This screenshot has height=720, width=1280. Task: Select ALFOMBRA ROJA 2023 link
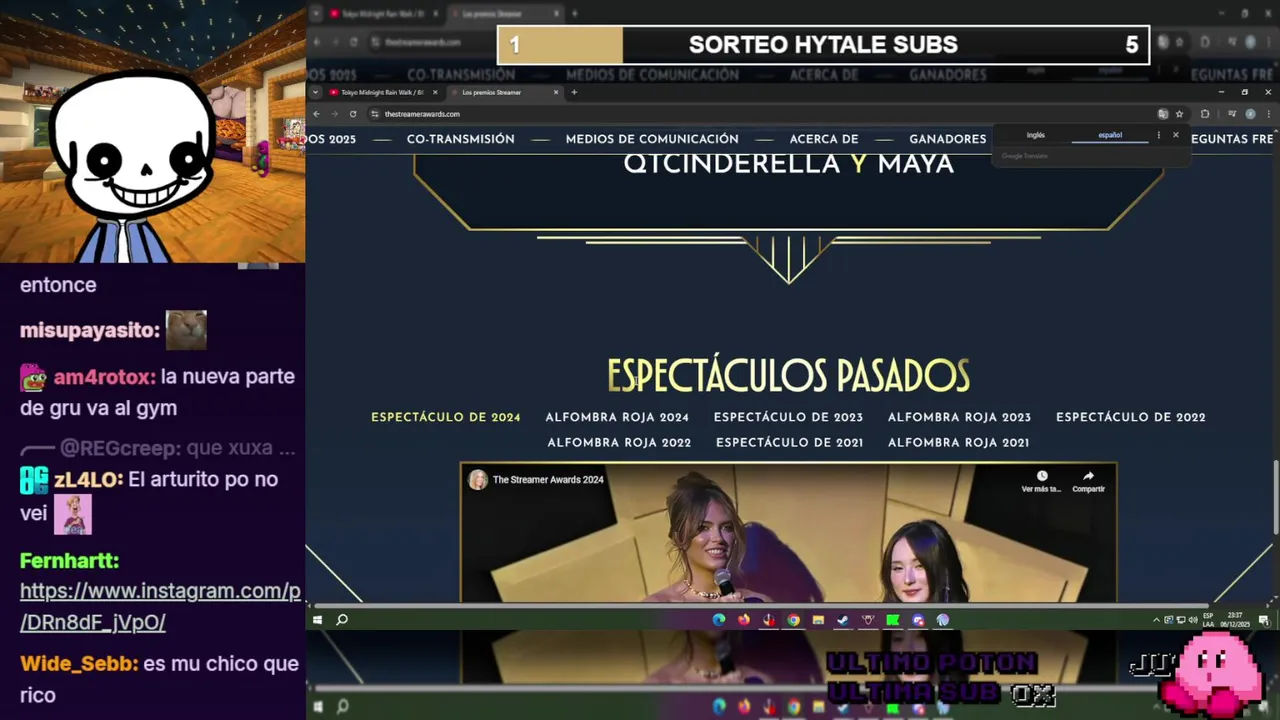coord(959,417)
